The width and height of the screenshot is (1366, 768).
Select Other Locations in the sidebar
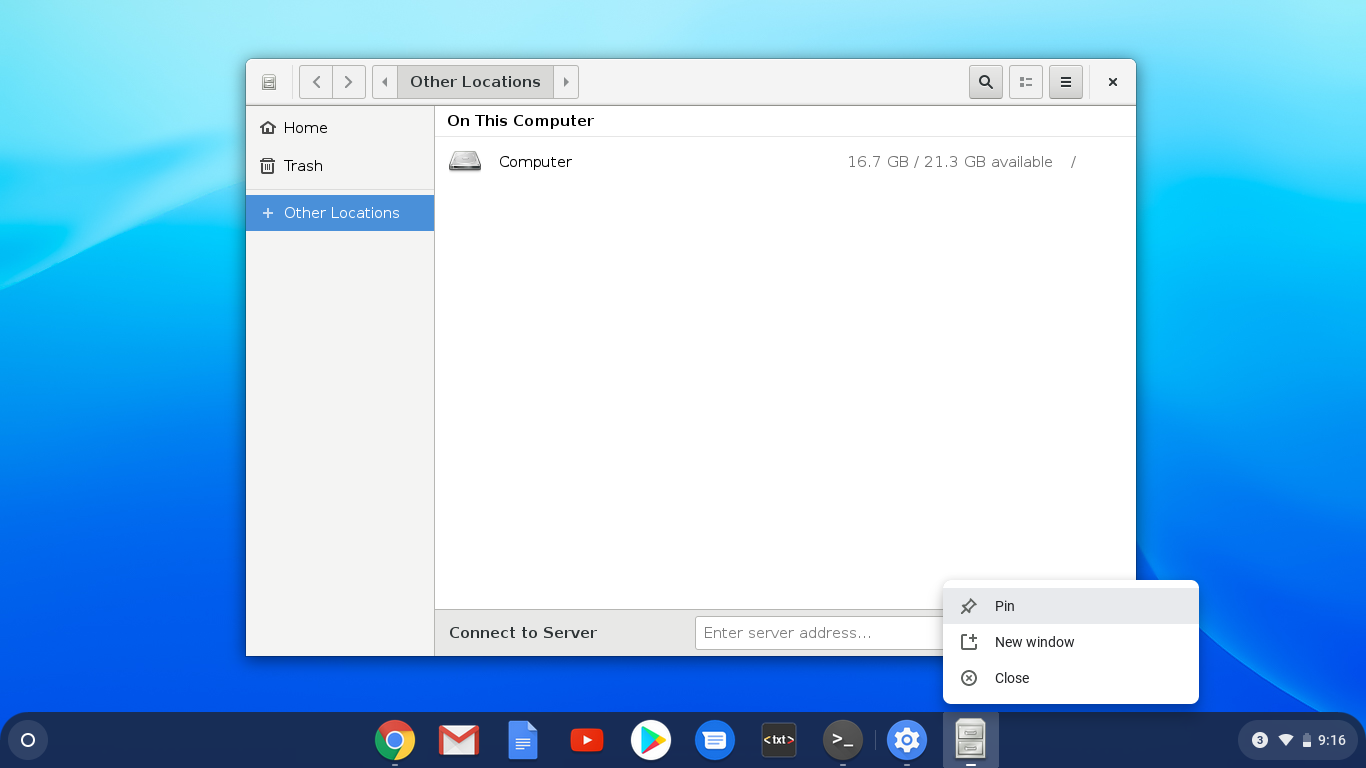pyautogui.click(x=340, y=213)
